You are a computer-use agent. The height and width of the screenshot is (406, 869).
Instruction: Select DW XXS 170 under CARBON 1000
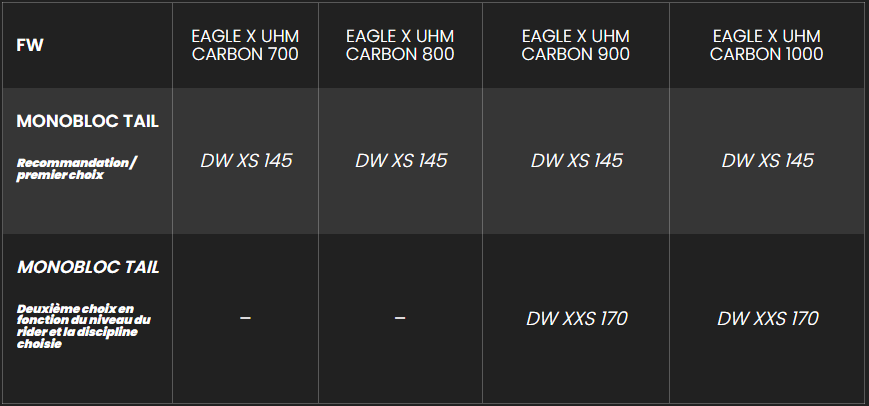click(x=767, y=319)
